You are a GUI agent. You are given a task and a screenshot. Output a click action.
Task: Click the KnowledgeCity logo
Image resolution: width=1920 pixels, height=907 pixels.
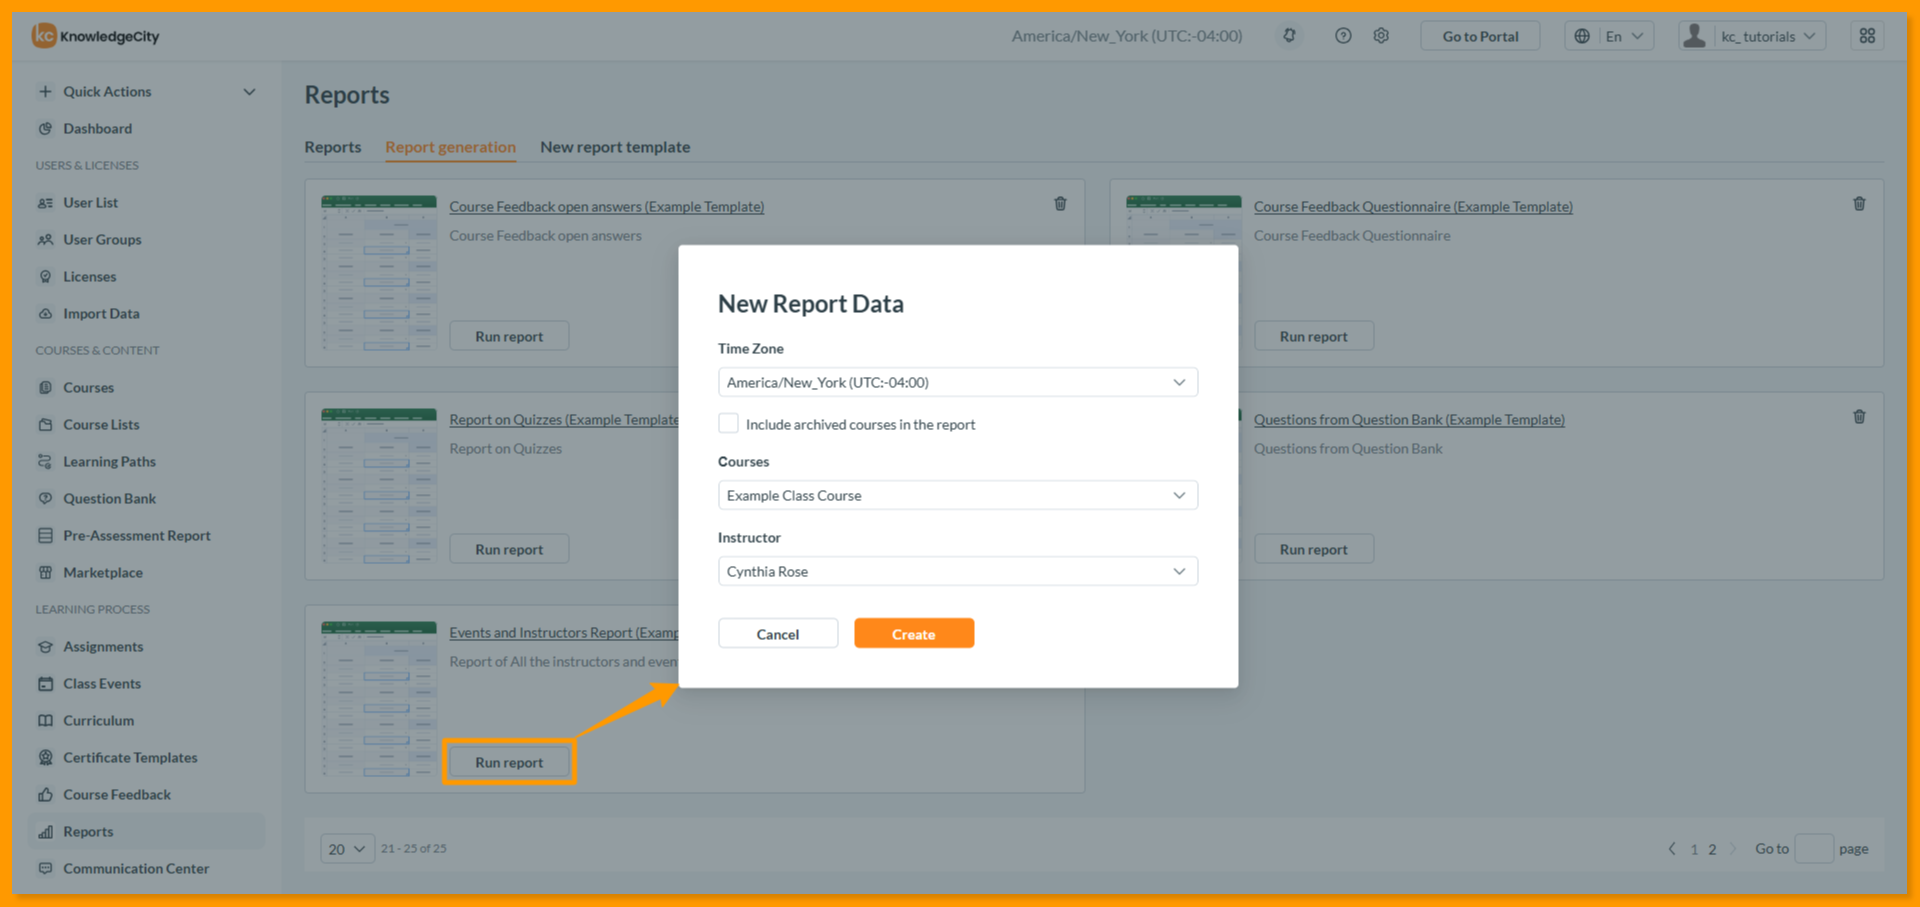tap(96, 36)
